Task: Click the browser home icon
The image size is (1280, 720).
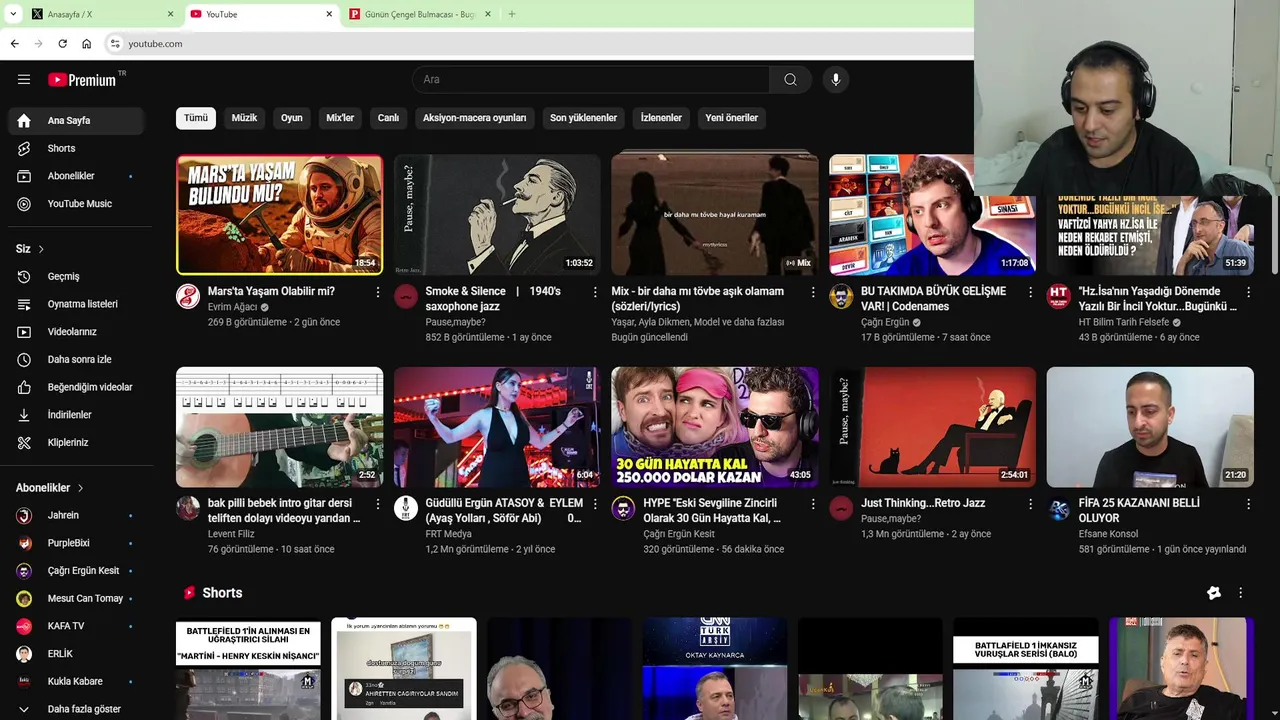Action: tap(86, 43)
